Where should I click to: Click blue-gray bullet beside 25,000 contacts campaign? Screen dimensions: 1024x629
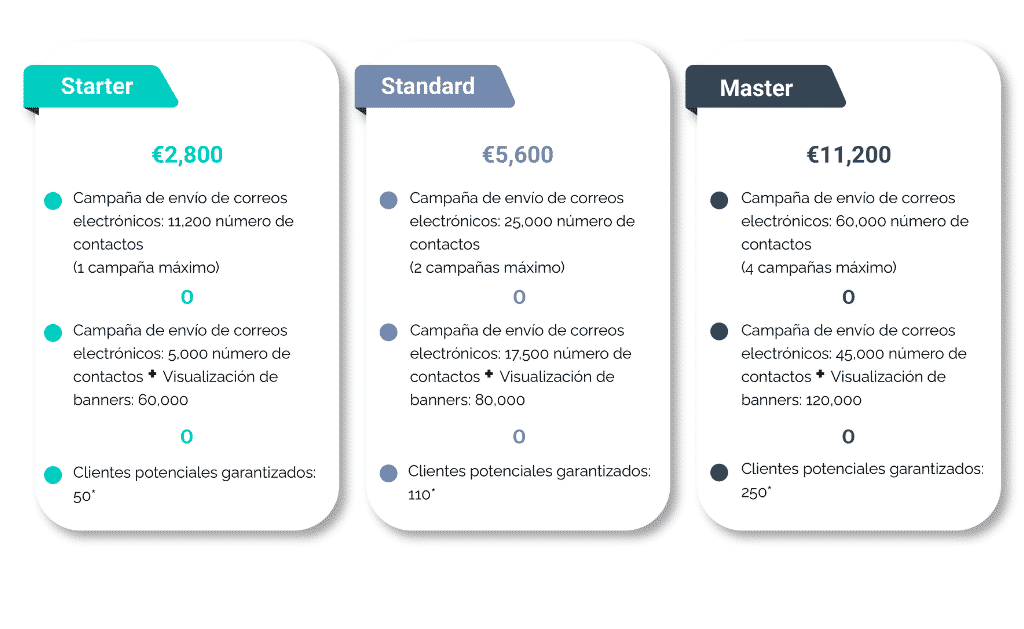click(x=389, y=201)
